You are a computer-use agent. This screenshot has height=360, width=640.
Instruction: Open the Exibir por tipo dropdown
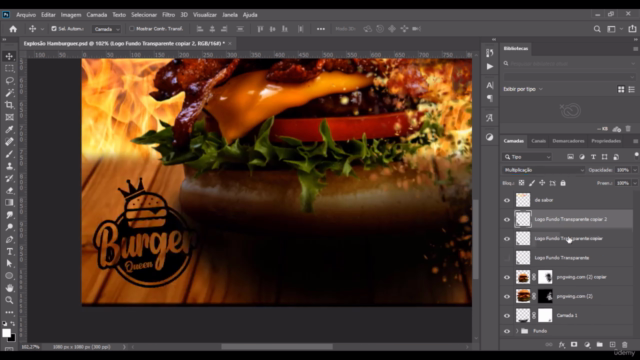click(x=523, y=89)
